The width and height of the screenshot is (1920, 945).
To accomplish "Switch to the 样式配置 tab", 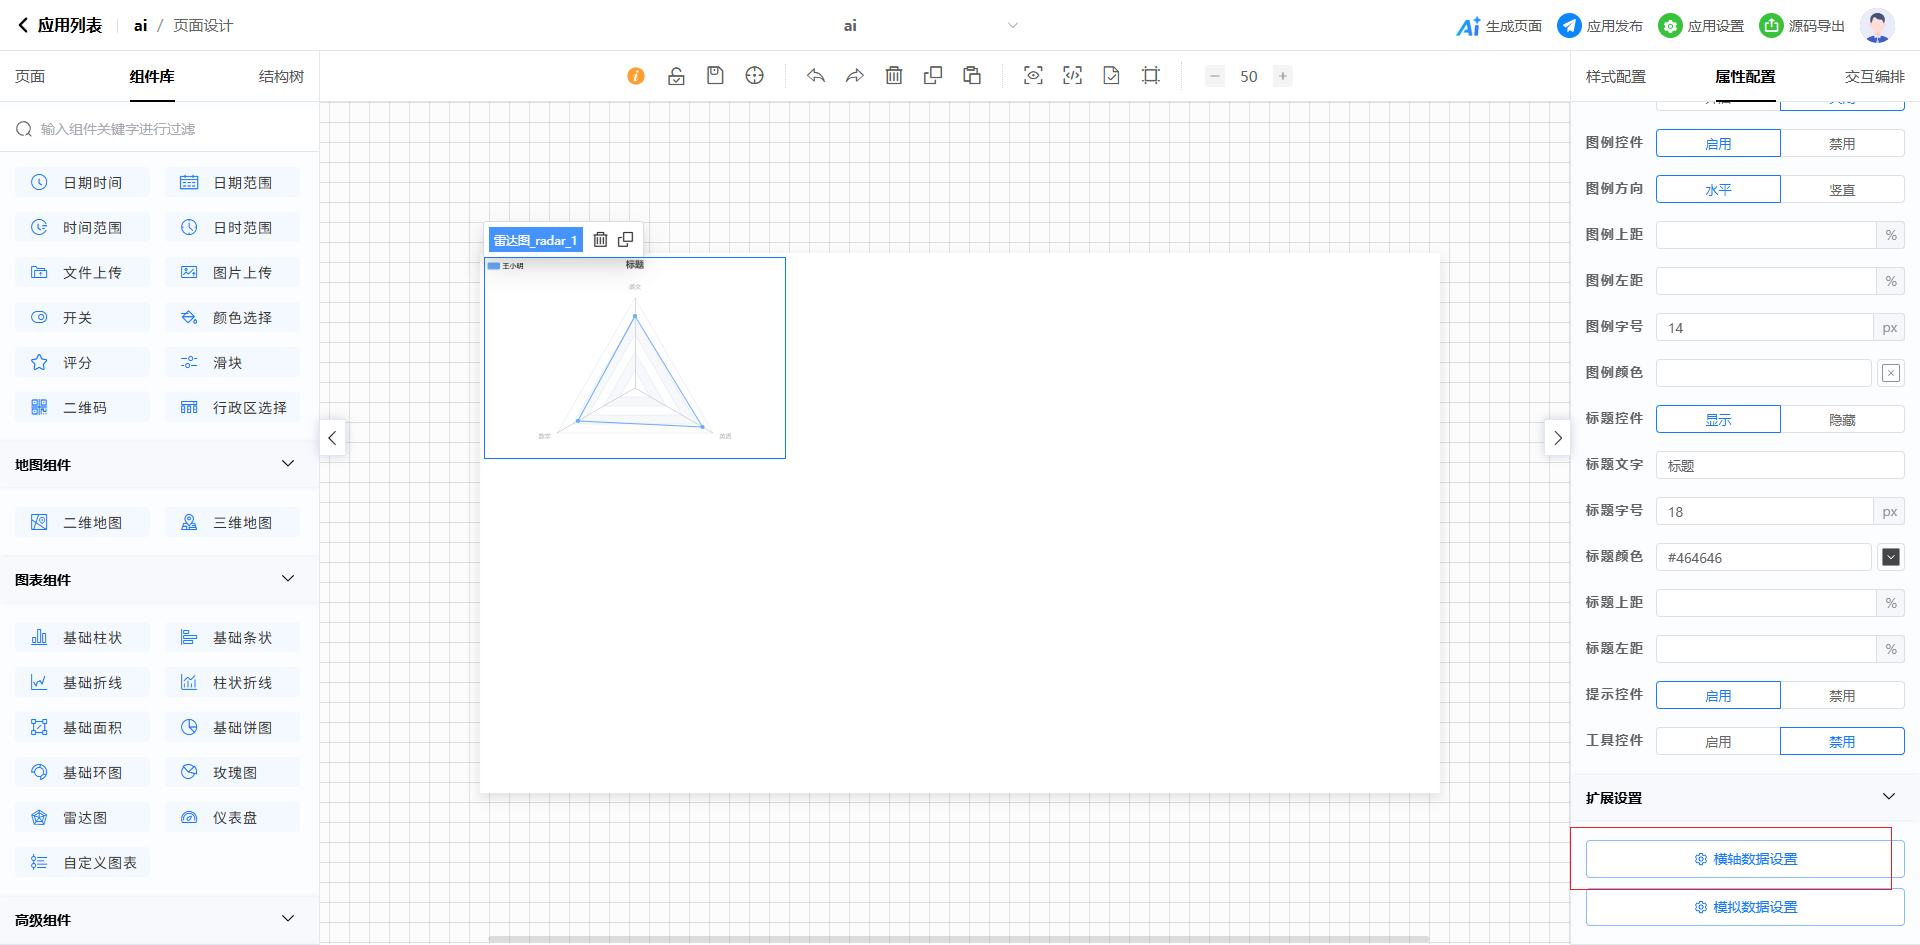I will [x=1615, y=77].
